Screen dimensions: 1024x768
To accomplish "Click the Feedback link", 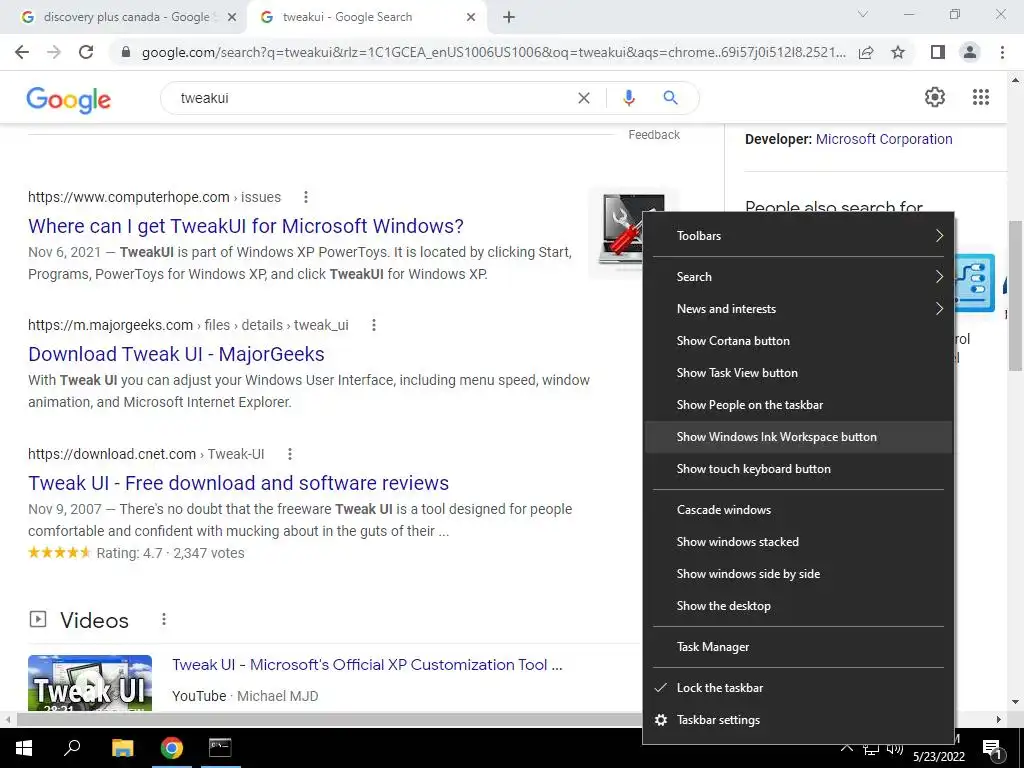I will [x=654, y=135].
